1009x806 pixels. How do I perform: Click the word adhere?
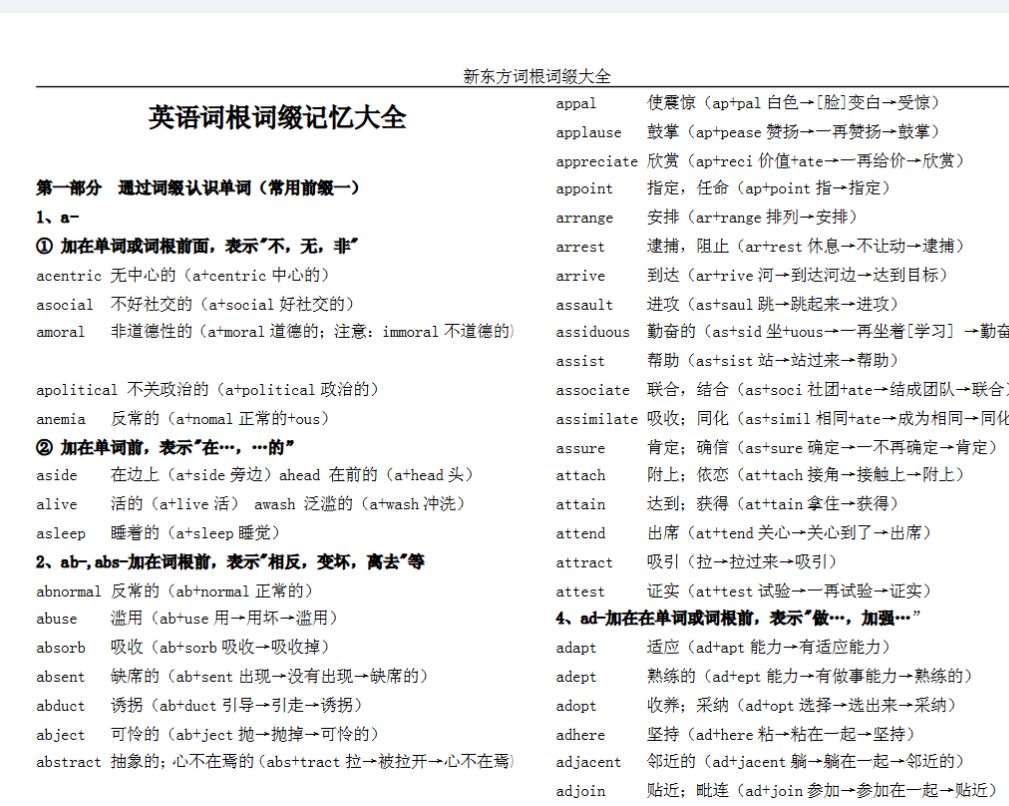[580, 735]
